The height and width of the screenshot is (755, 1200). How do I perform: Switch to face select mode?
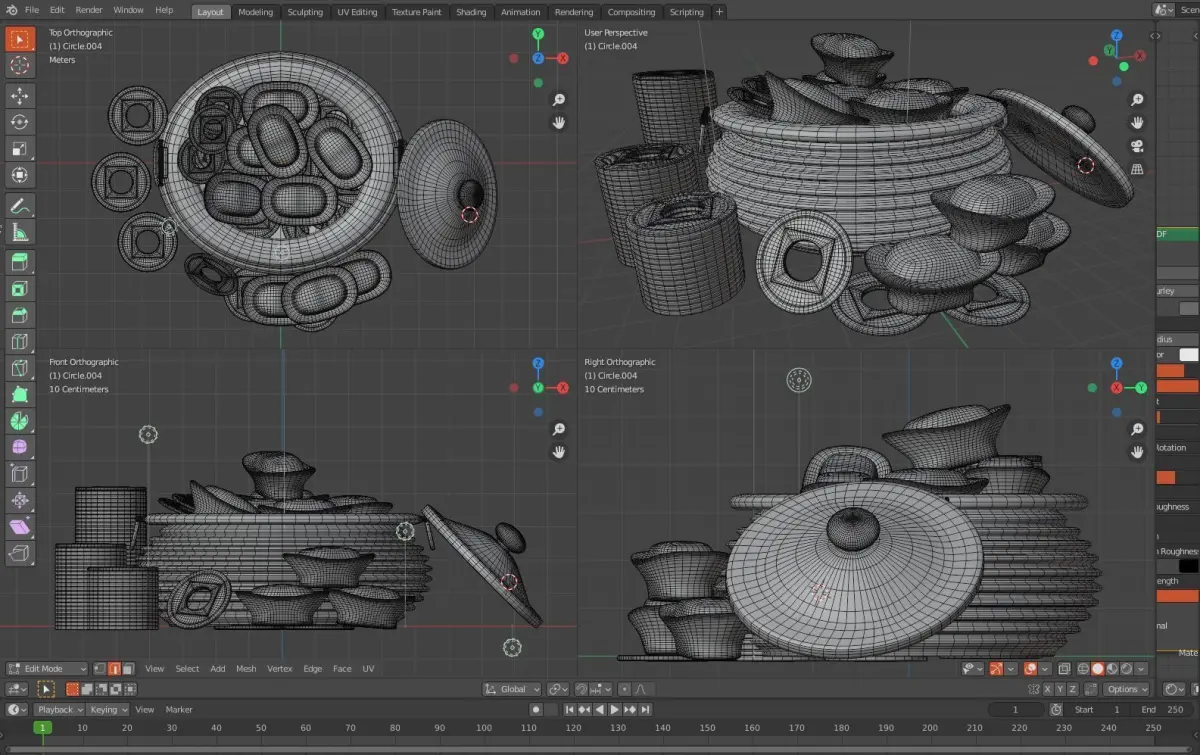point(128,668)
